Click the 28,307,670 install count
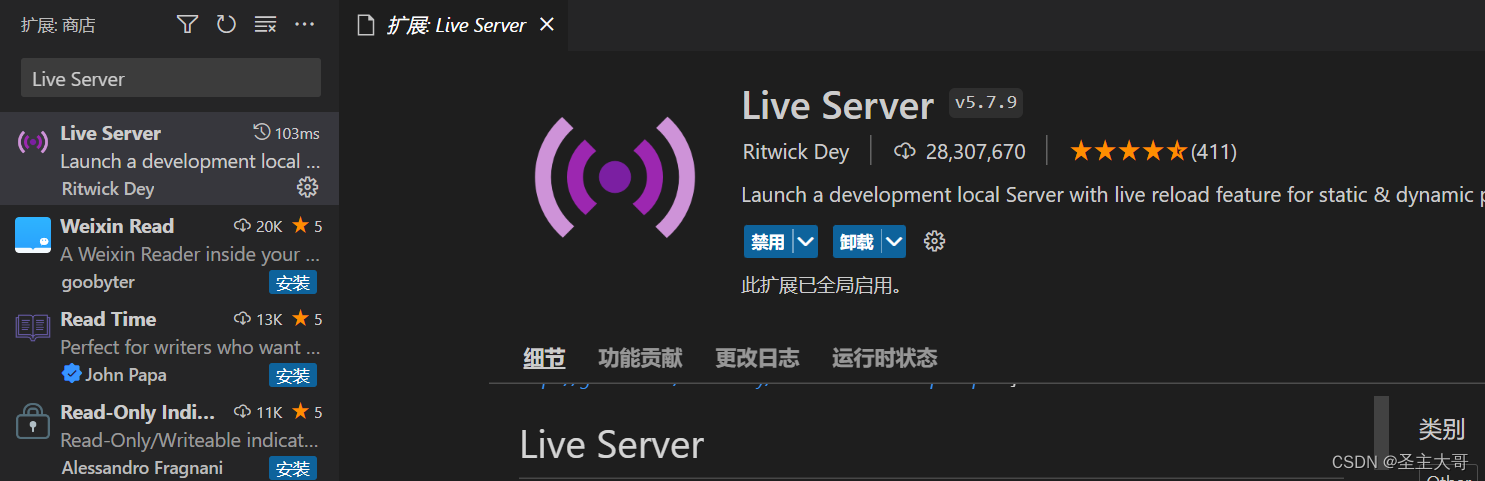Image resolution: width=1485 pixels, height=481 pixels. pyautogui.click(x=960, y=152)
